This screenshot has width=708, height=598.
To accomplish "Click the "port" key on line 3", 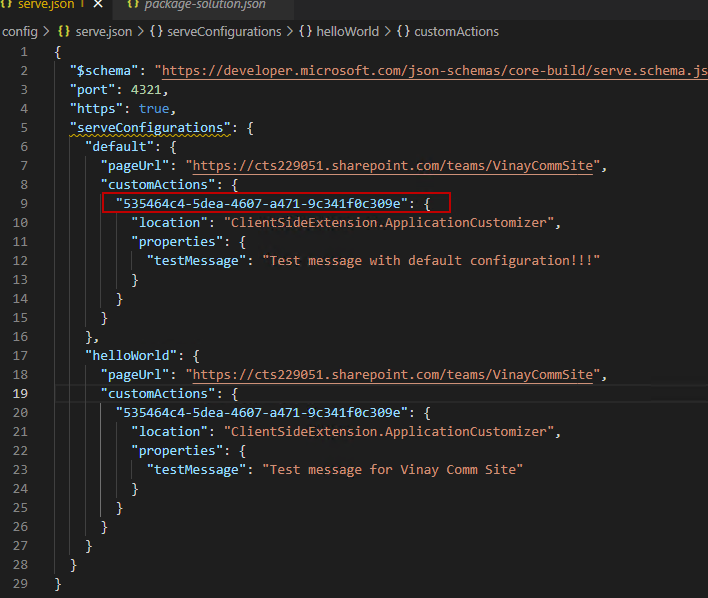I will click(93, 90).
